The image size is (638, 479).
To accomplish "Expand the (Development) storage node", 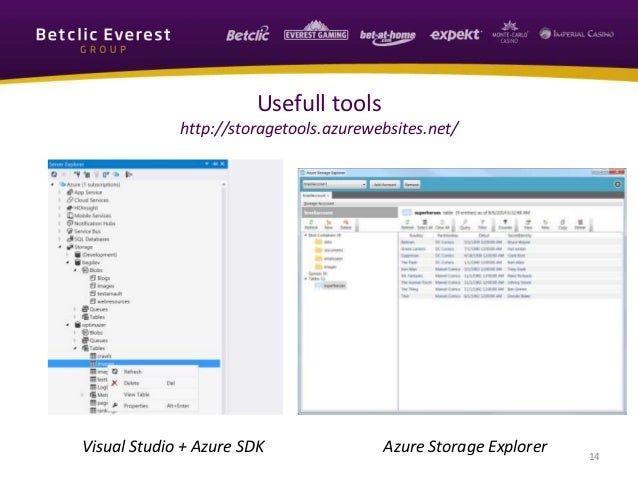I will coord(68,254).
